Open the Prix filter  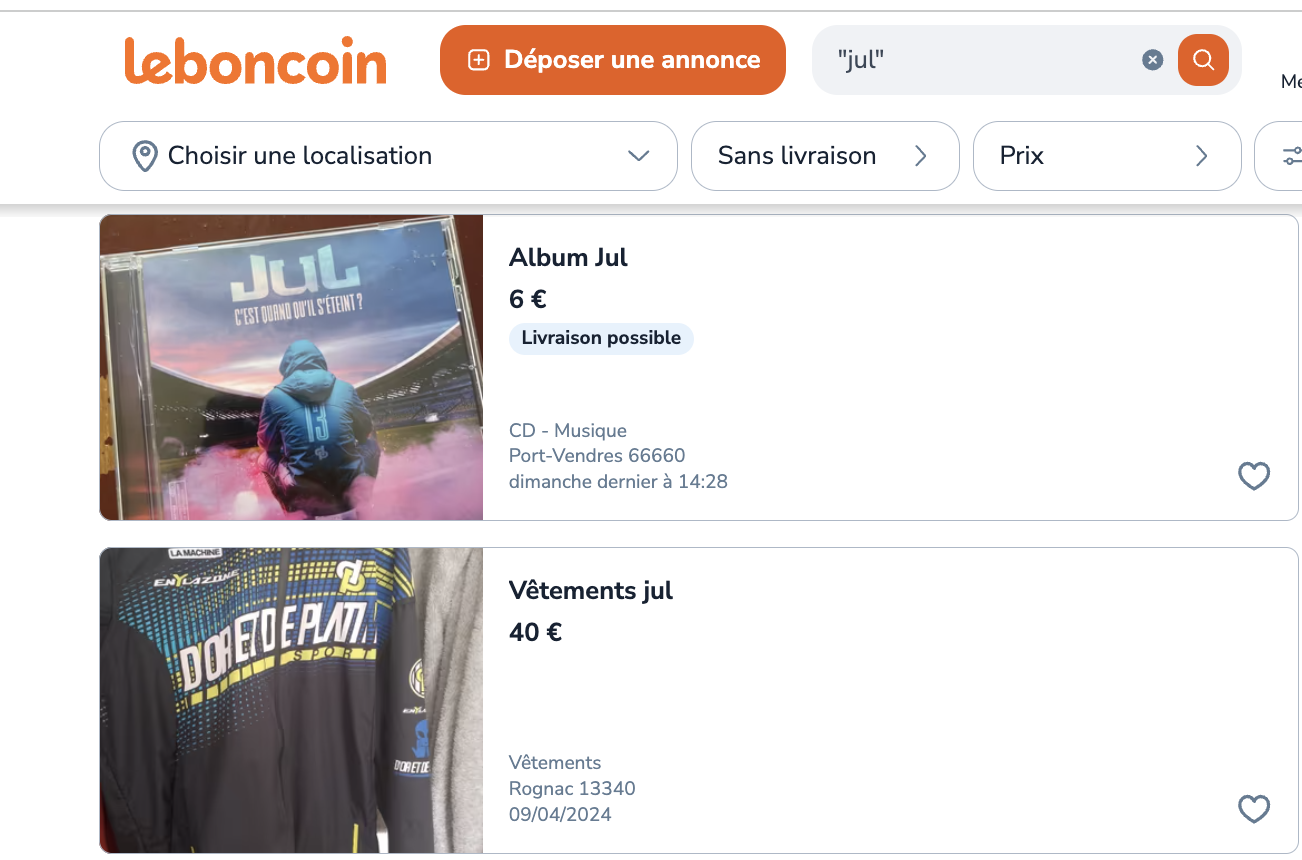[x=1106, y=156]
